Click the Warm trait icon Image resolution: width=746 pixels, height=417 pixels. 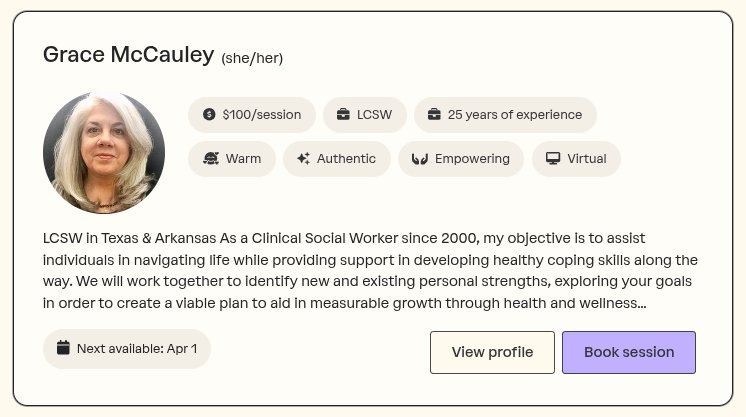211,159
